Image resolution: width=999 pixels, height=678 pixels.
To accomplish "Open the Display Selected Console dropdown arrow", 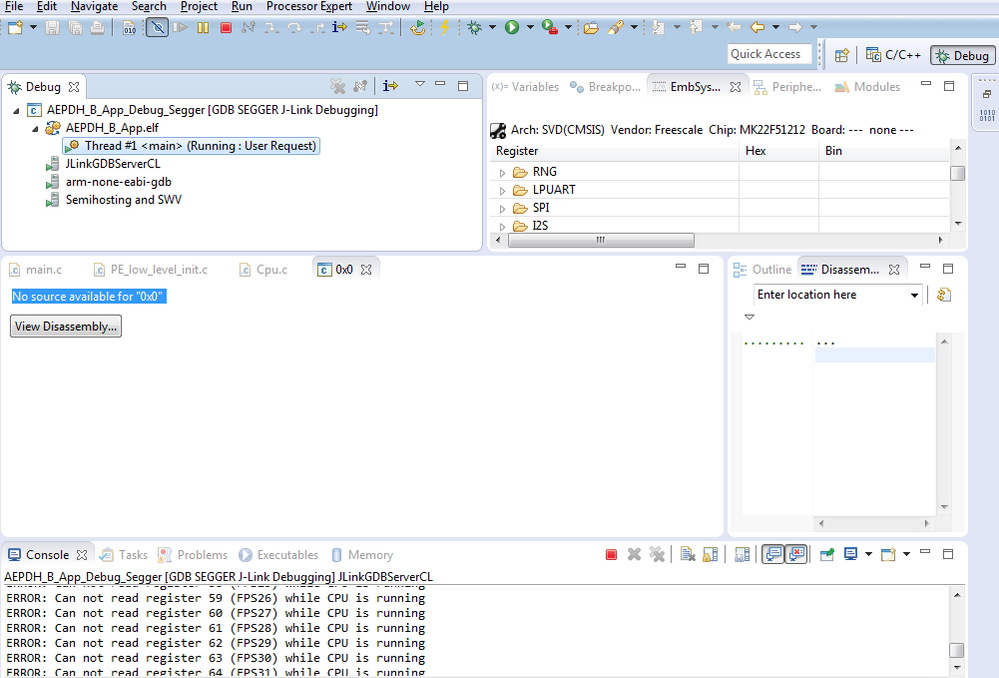I will click(x=868, y=555).
